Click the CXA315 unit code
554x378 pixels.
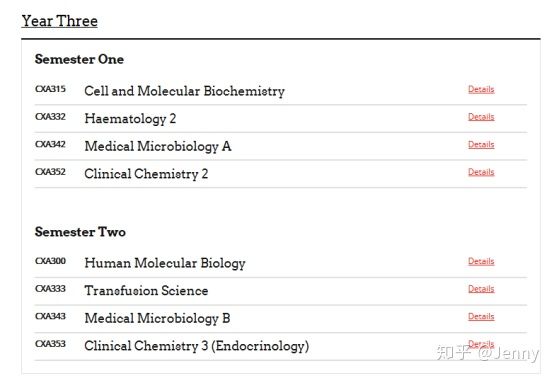[x=50, y=89]
